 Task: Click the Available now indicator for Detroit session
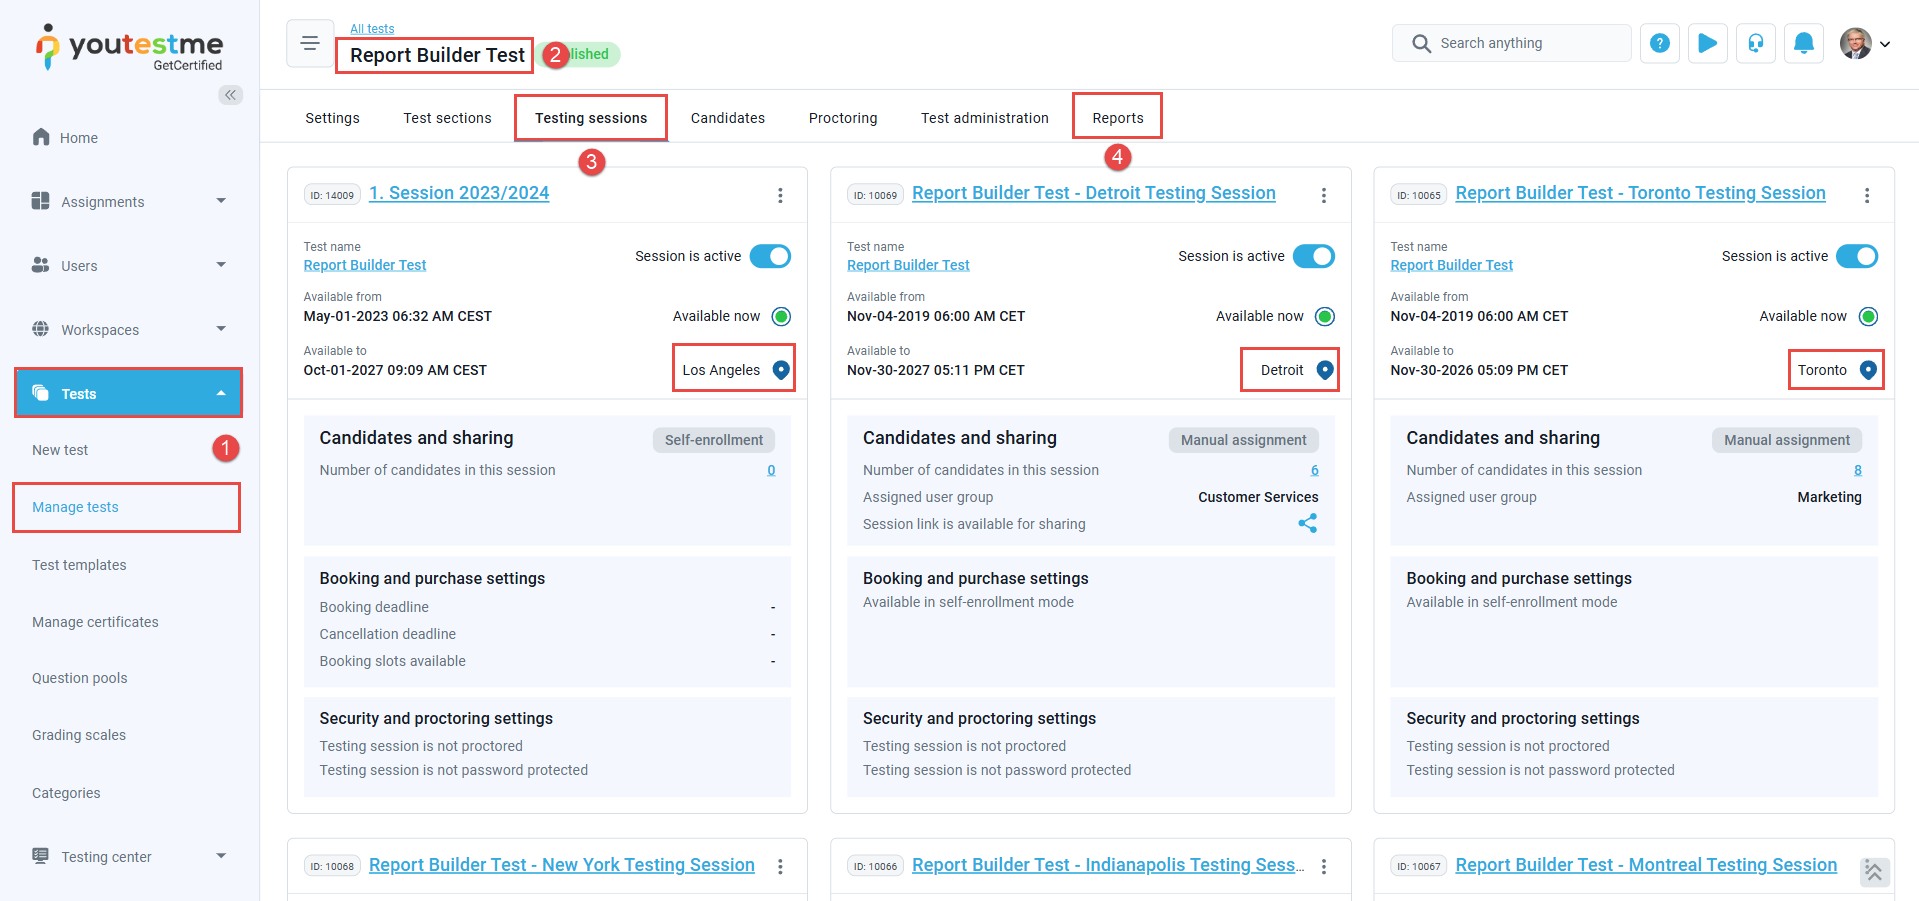coord(1325,316)
